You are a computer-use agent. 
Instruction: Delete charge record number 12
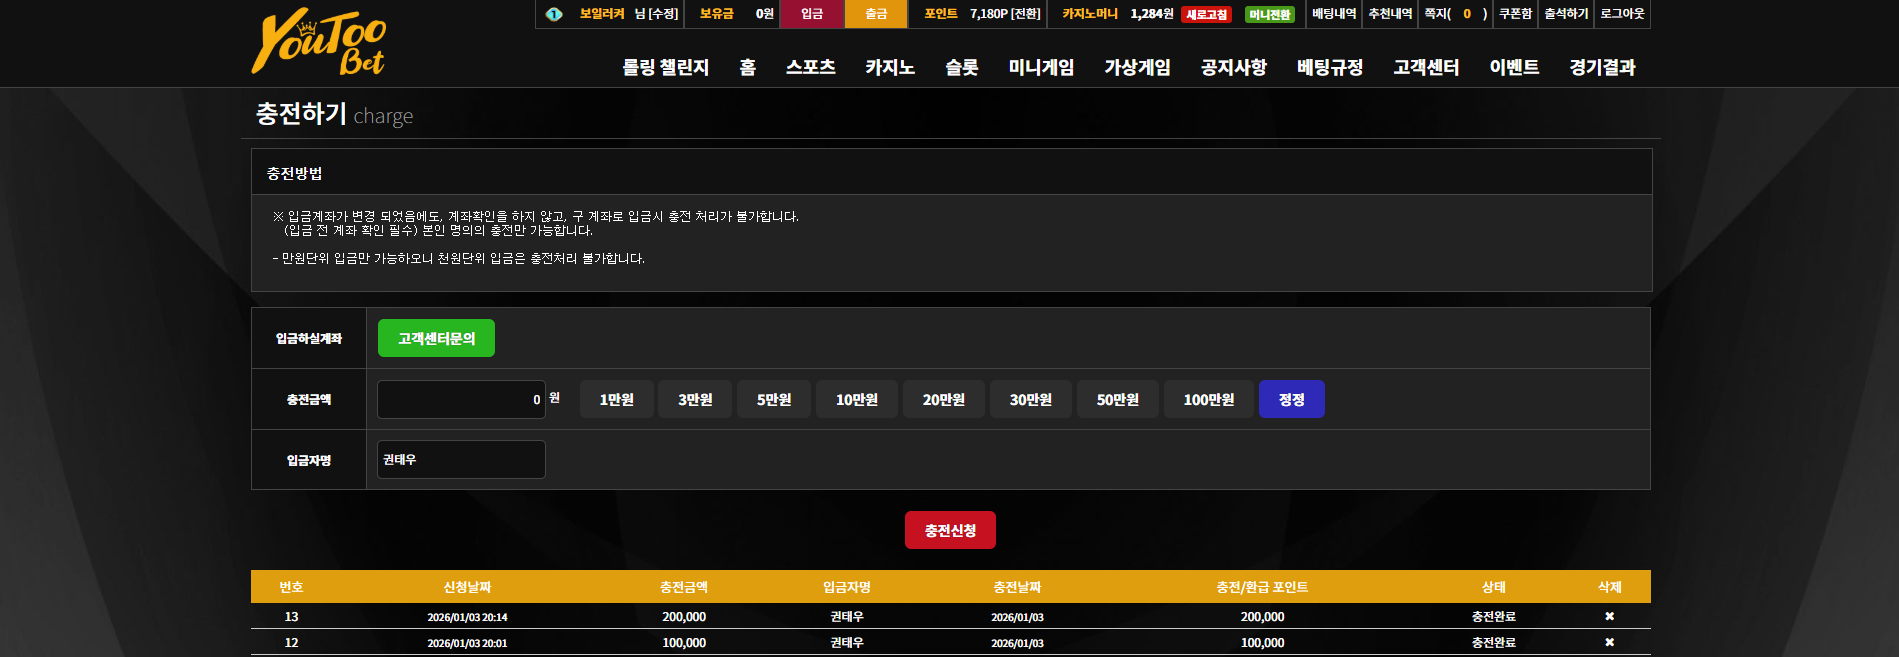pyautogui.click(x=1609, y=642)
